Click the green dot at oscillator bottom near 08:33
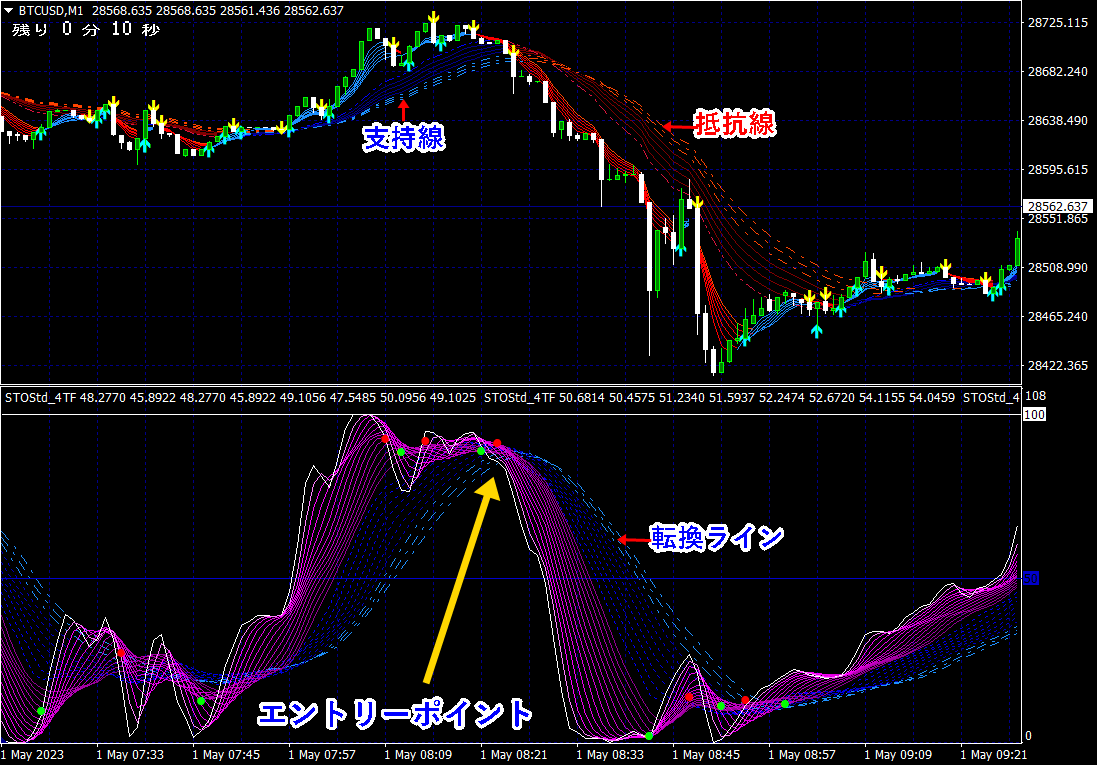This screenshot has width=1097, height=765. coord(649,736)
